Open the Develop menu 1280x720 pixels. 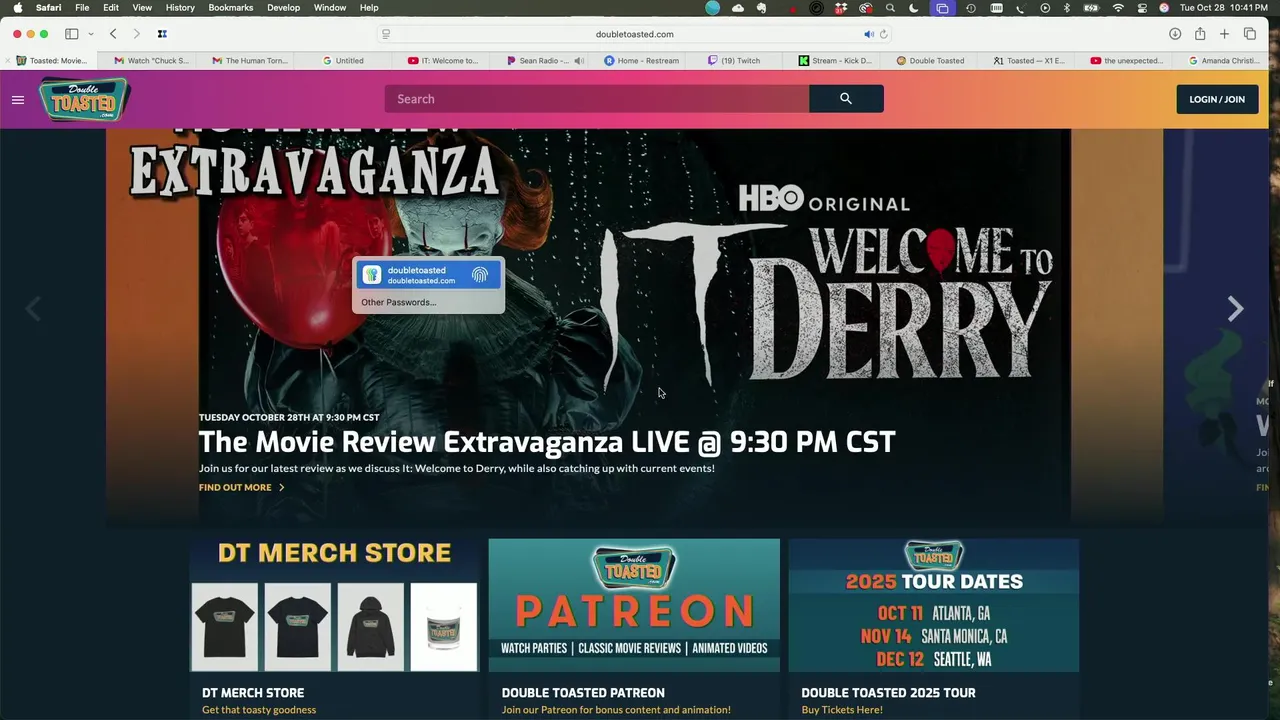tap(283, 8)
